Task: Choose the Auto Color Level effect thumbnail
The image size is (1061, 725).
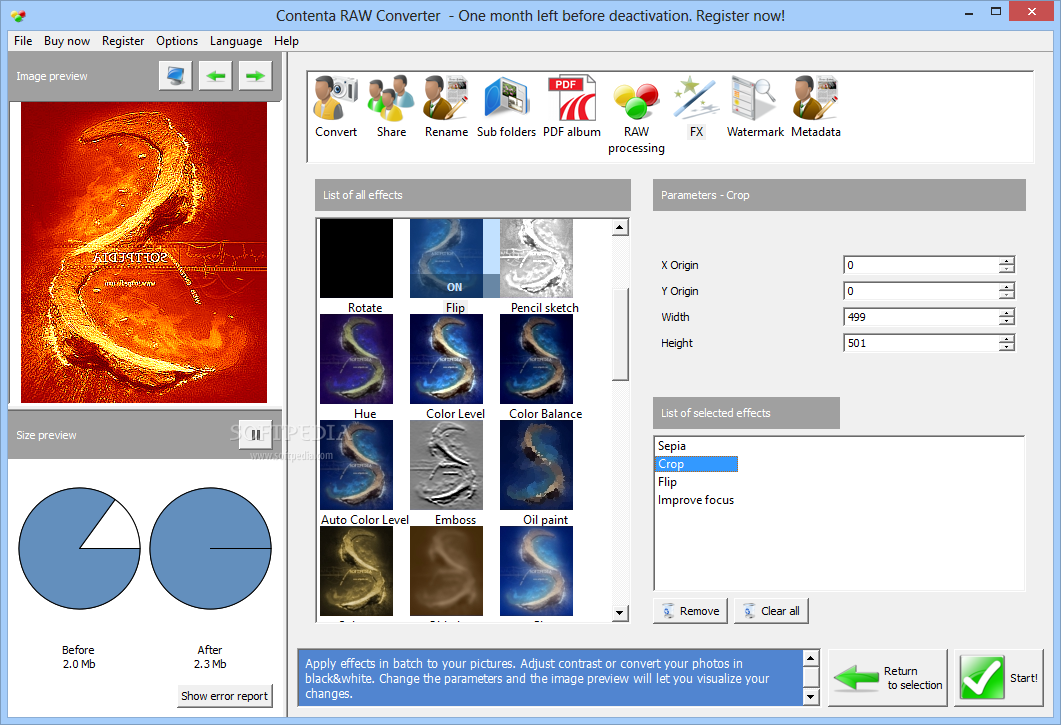Action: pos(357,465)
